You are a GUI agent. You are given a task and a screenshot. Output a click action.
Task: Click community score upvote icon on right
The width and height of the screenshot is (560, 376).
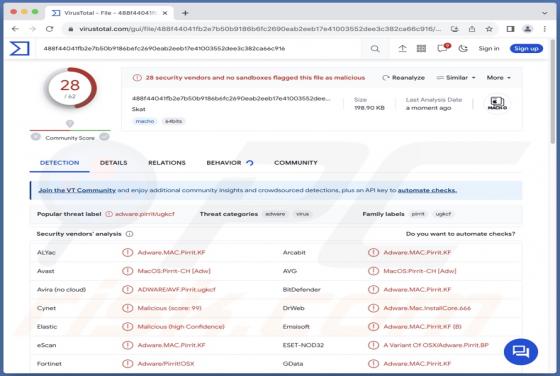(x=104, y=137)
